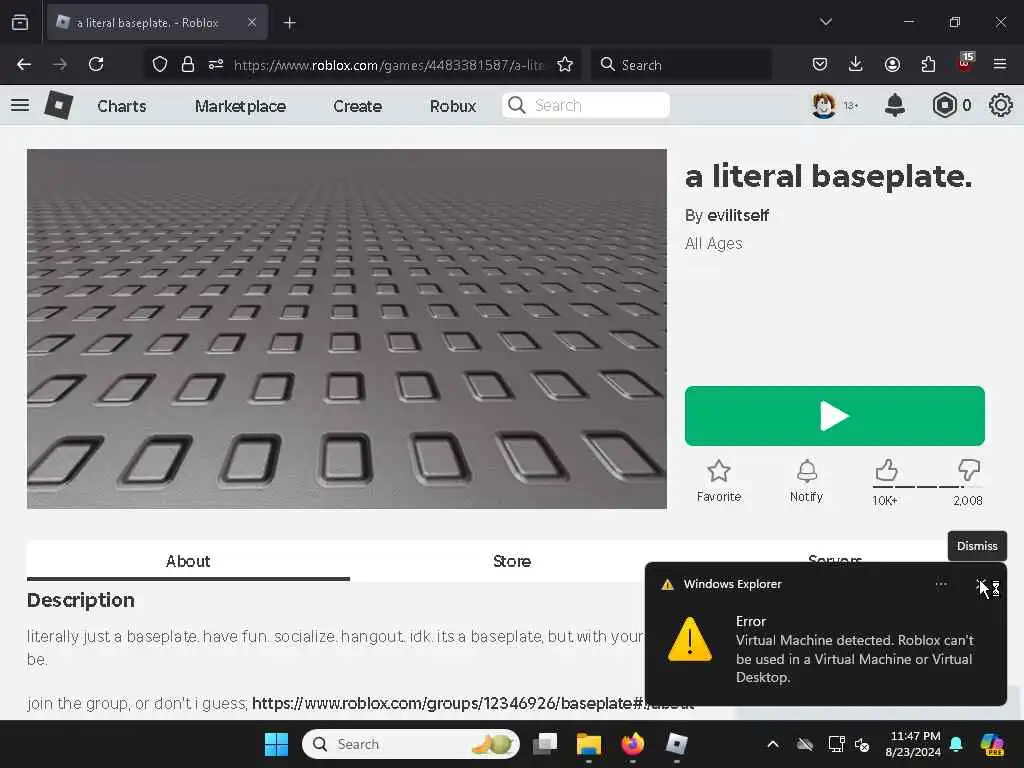Image resolution: width=1024 pixels, height=768 pixels.
Task: Expand the list all tabs chevron
Action: click(x=825, y=22)
